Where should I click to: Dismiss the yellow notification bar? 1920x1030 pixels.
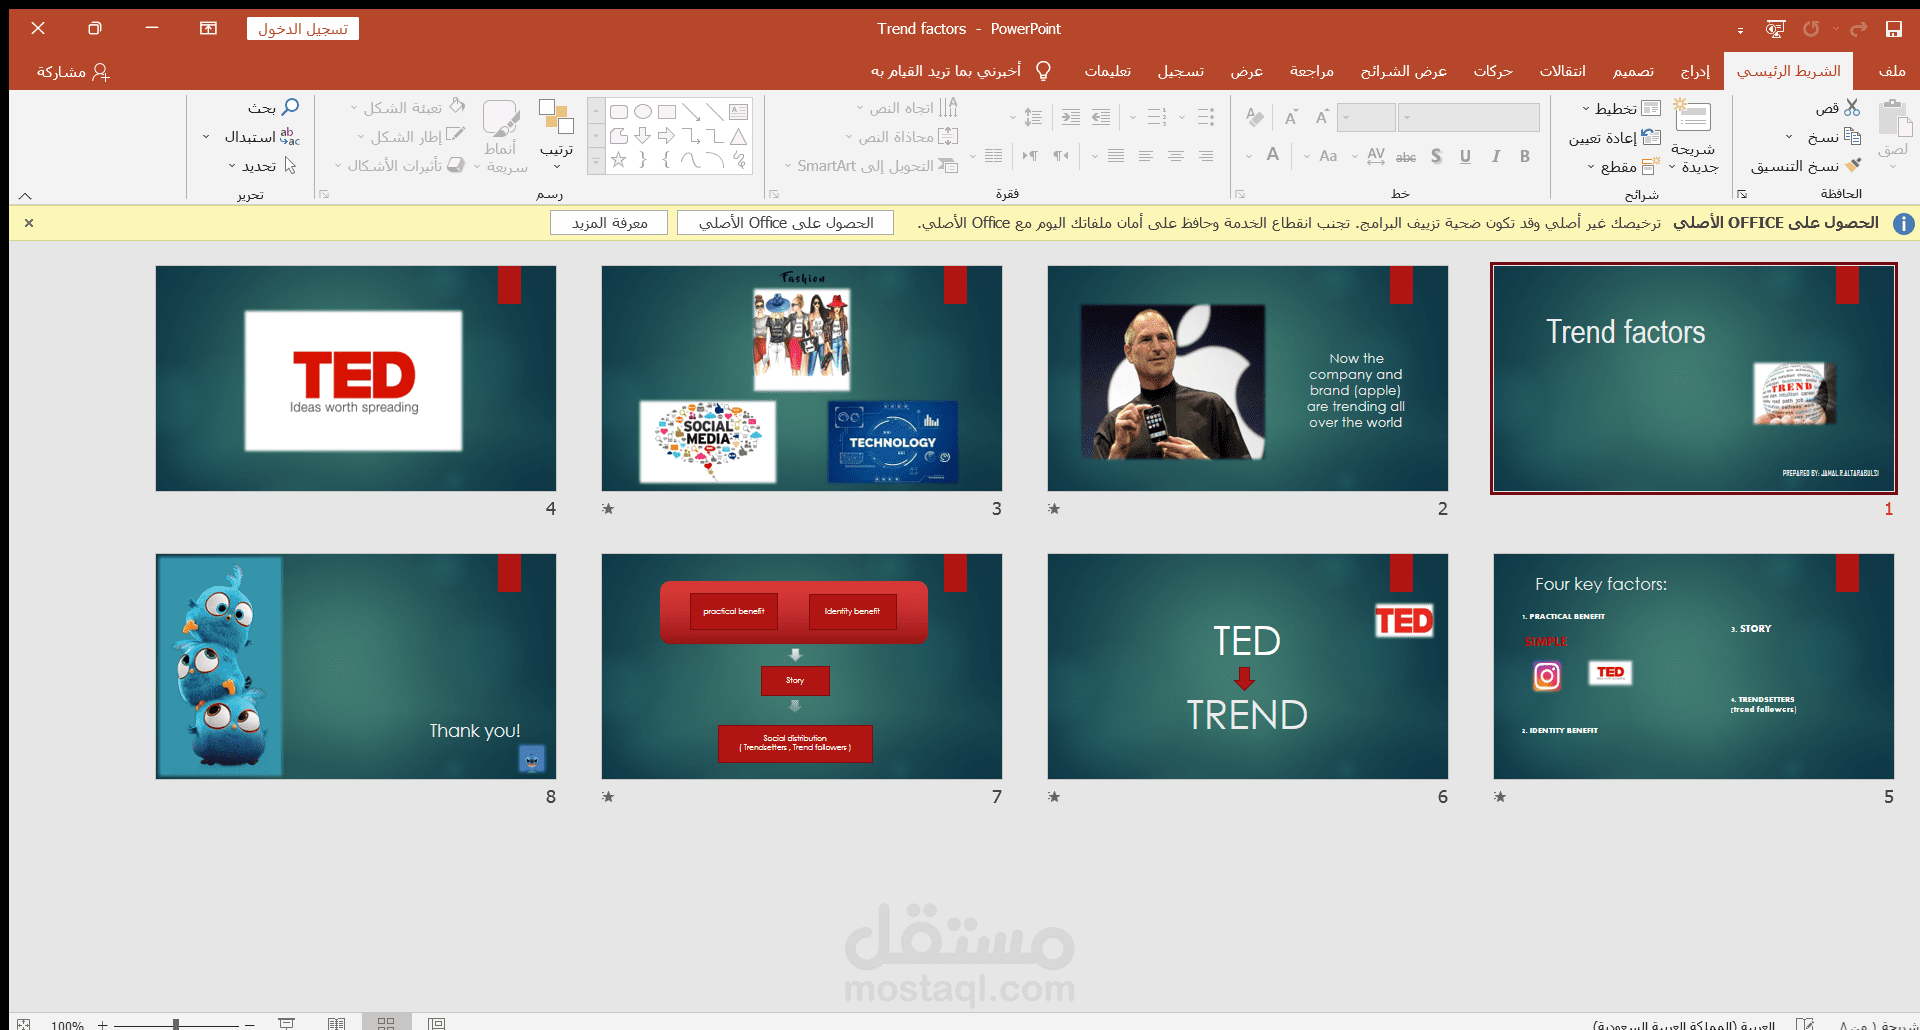(29, 223)
